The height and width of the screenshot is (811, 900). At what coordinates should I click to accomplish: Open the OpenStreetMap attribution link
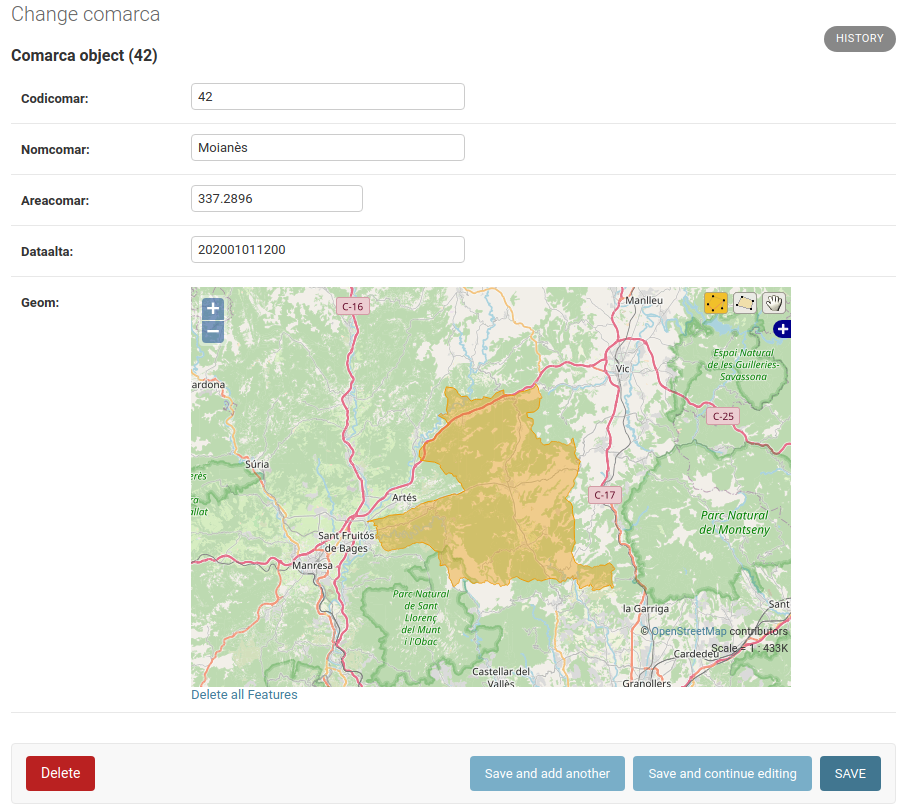point(688,631)
